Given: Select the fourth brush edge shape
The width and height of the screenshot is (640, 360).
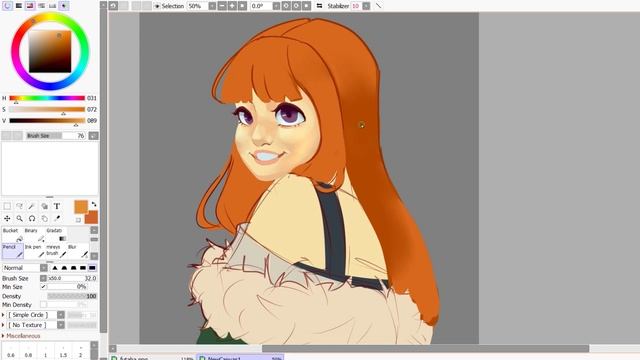Looking at the screenshot, I should coord(83,268).
